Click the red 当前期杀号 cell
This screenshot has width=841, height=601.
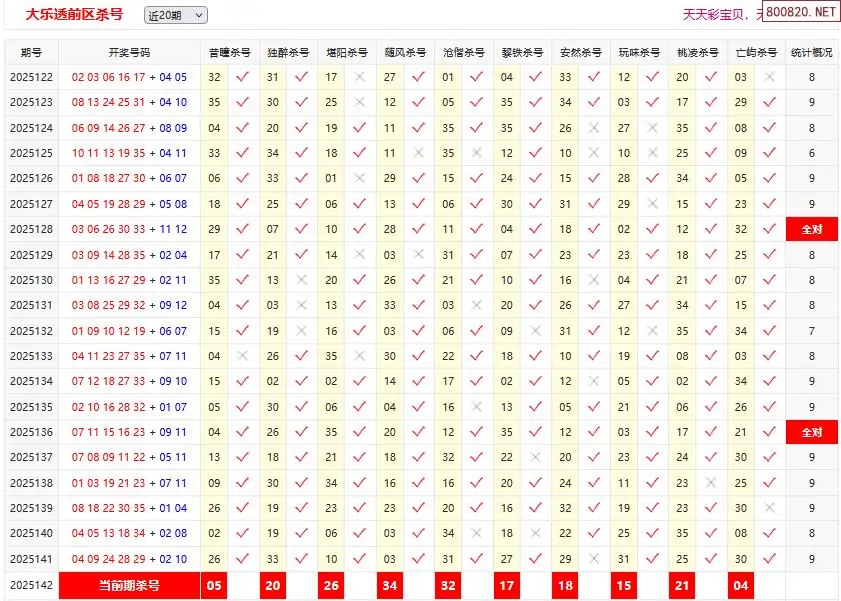point(129,585)
